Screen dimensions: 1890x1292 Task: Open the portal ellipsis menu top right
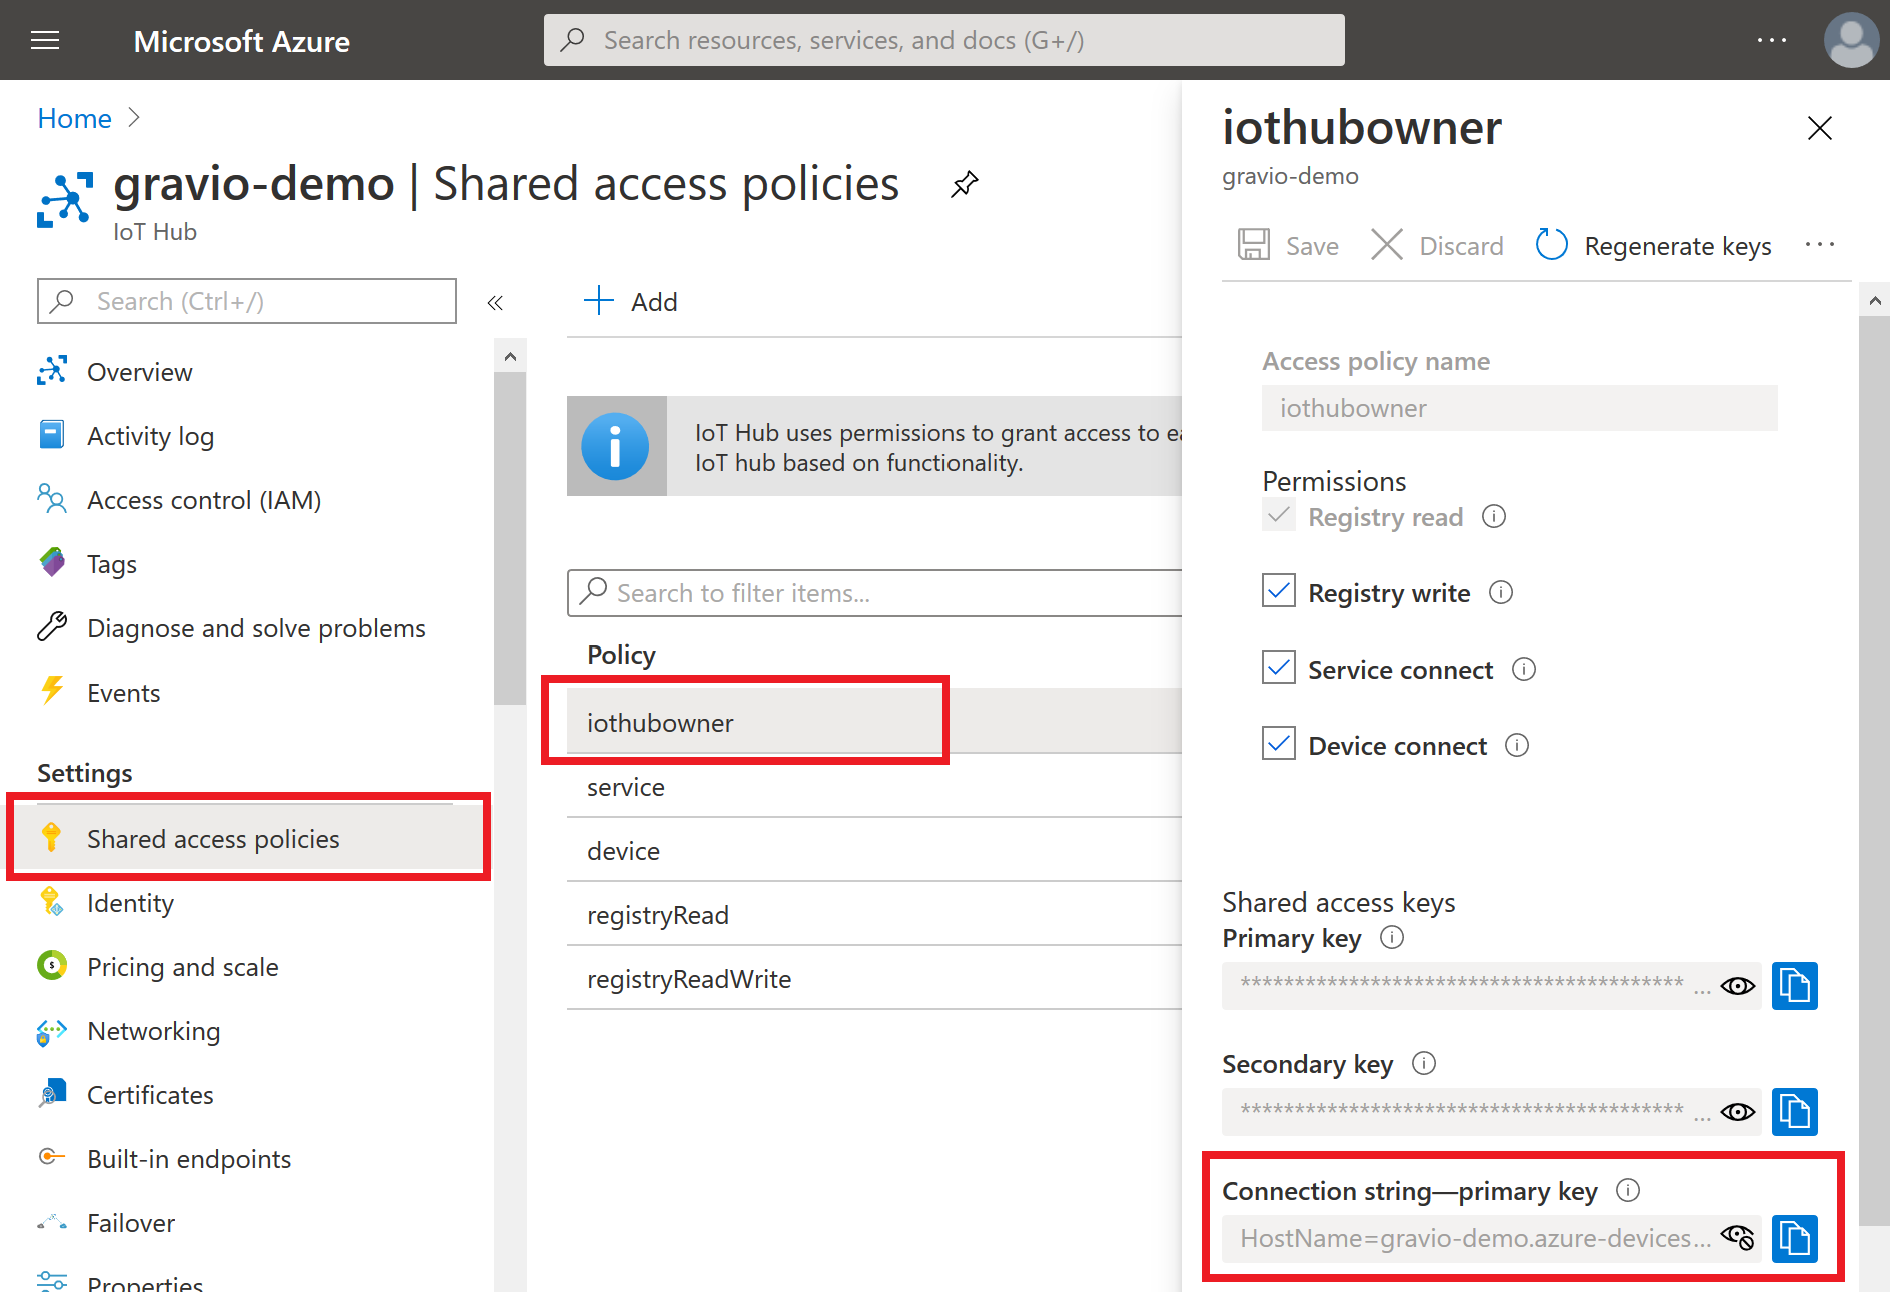click(1773, 40)
